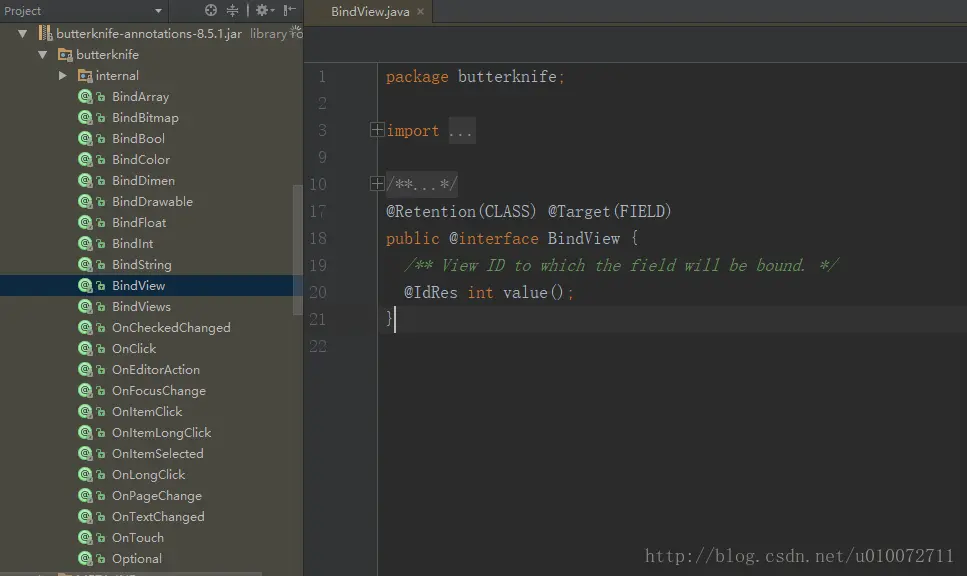This screenshot has height=576, width=967.
Task: Click the BindArray annotation icon
Action: tap(85, 96)
